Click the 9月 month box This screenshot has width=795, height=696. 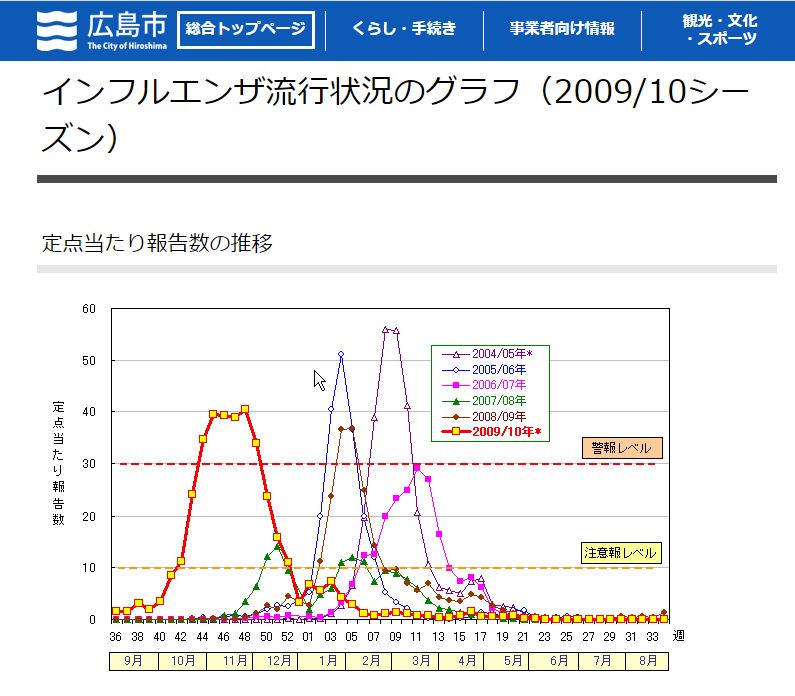click(x=134, y=661)
